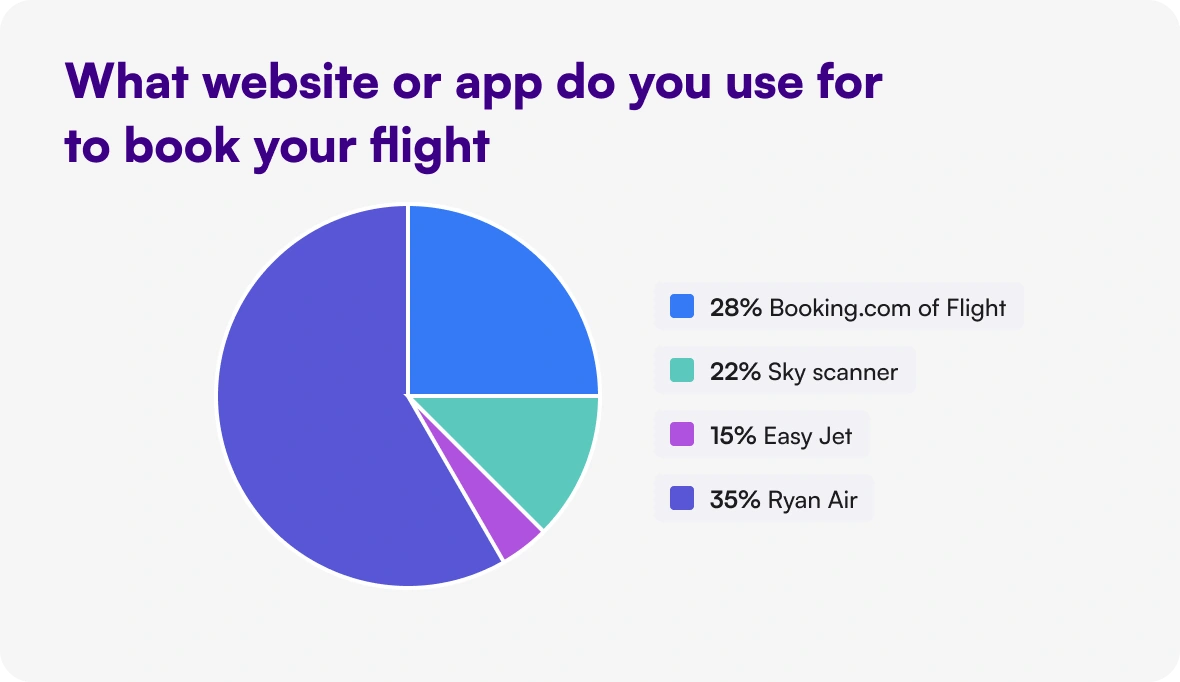Click the "Sky scanner" legend label

coord(833,372)
